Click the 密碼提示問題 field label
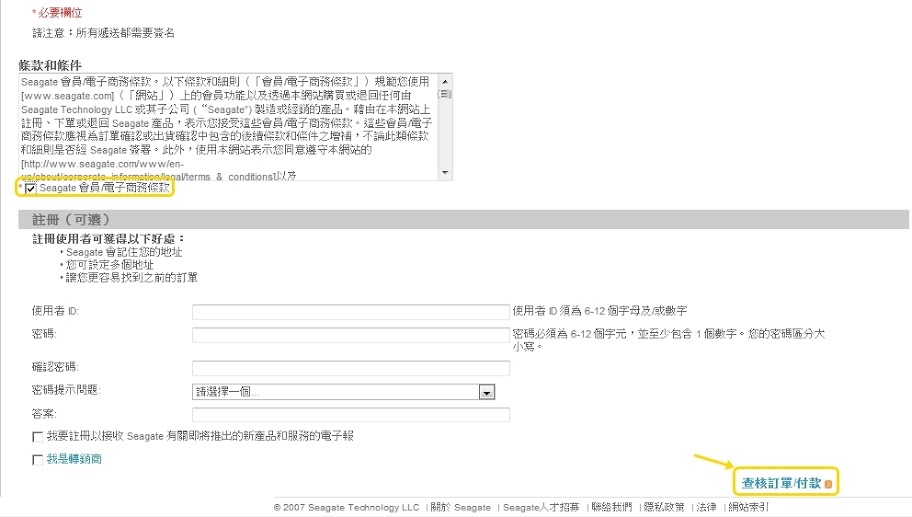Image resolution: width=912 pixels, height=517 pixels. pyautogui.click(x=66, y=390)
